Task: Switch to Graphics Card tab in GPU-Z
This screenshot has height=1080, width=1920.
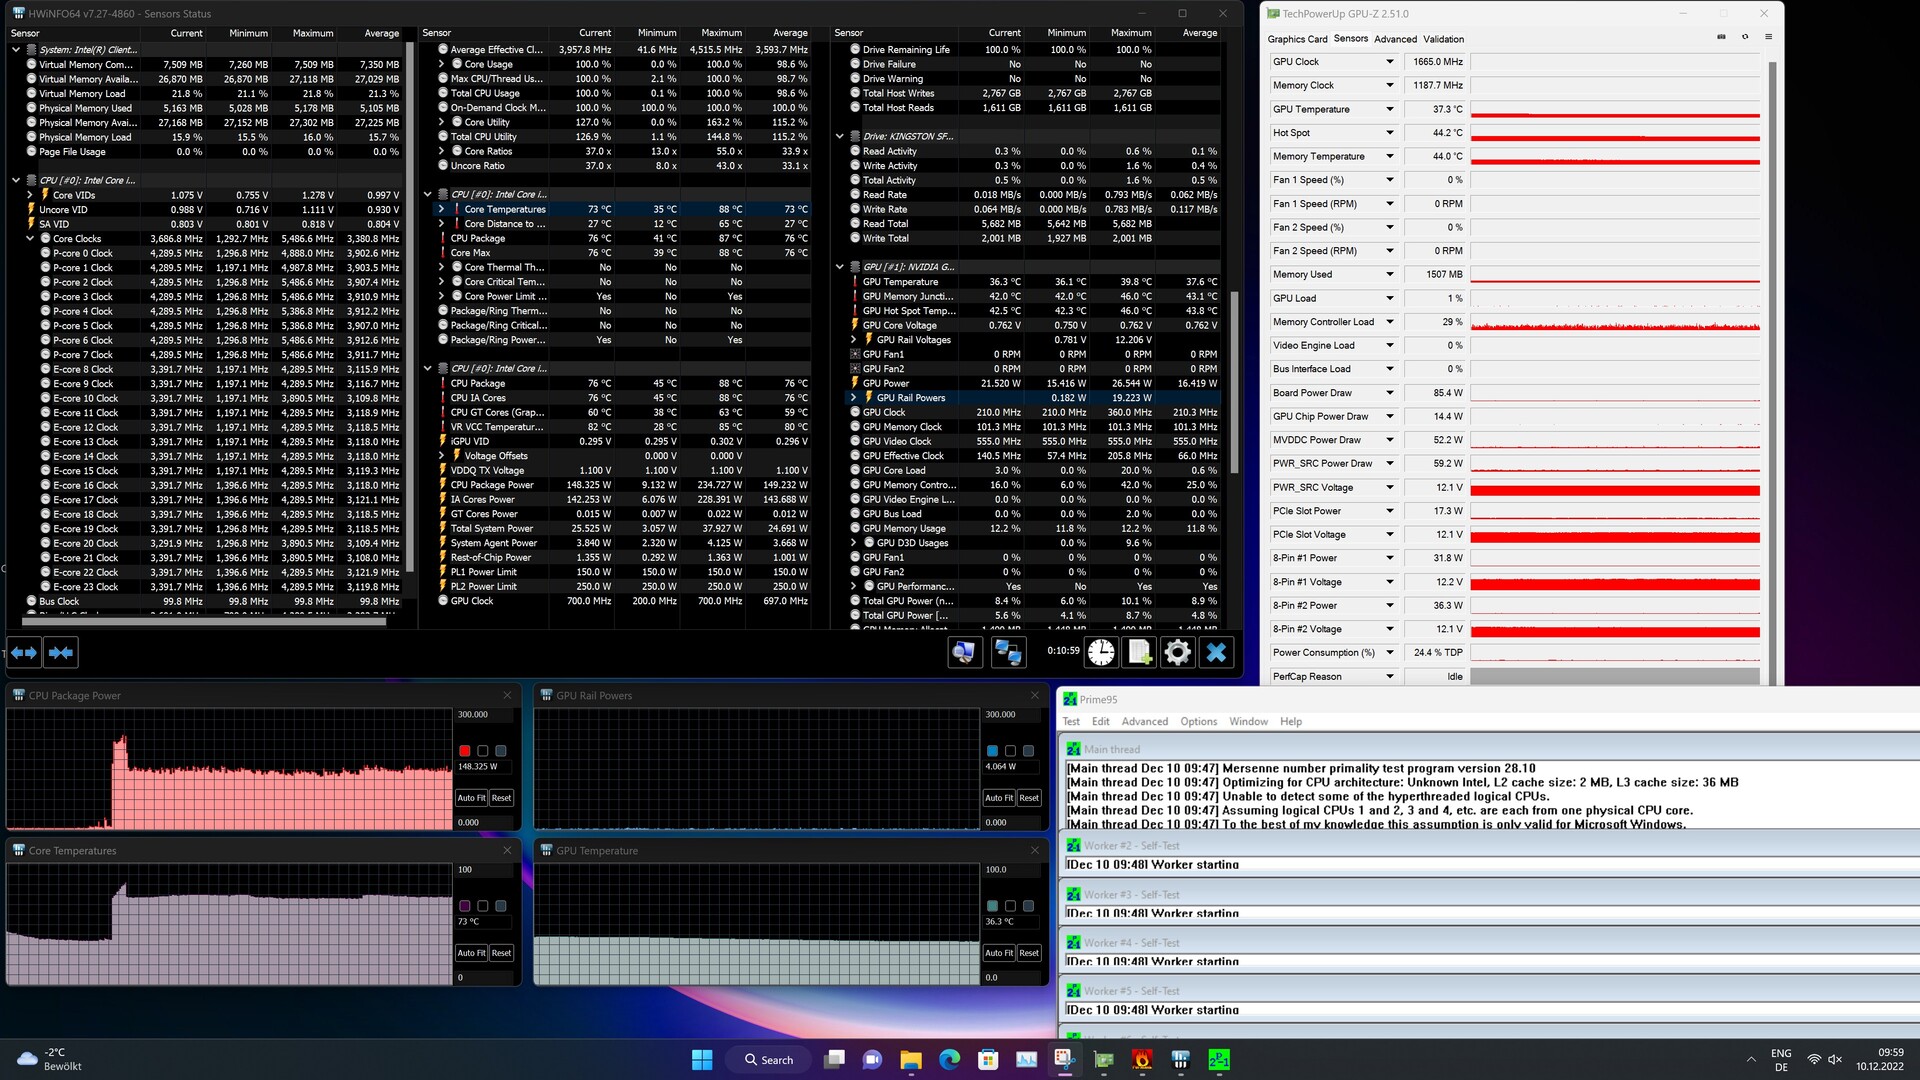Action: pos(1297,39)
